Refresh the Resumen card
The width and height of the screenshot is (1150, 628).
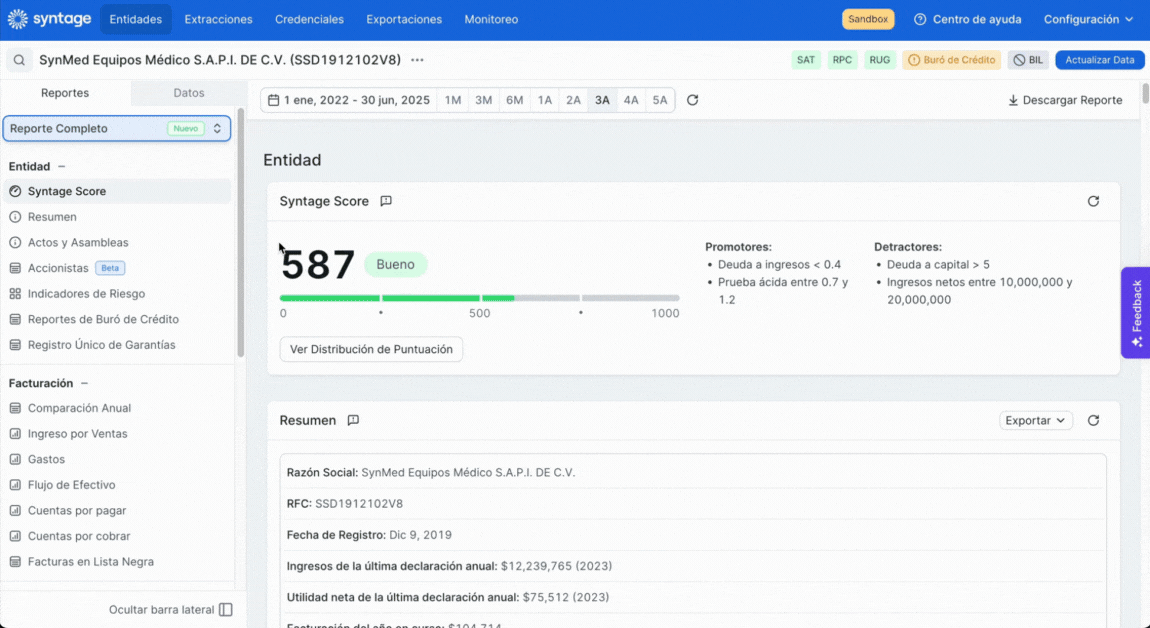coord(1094,420)
